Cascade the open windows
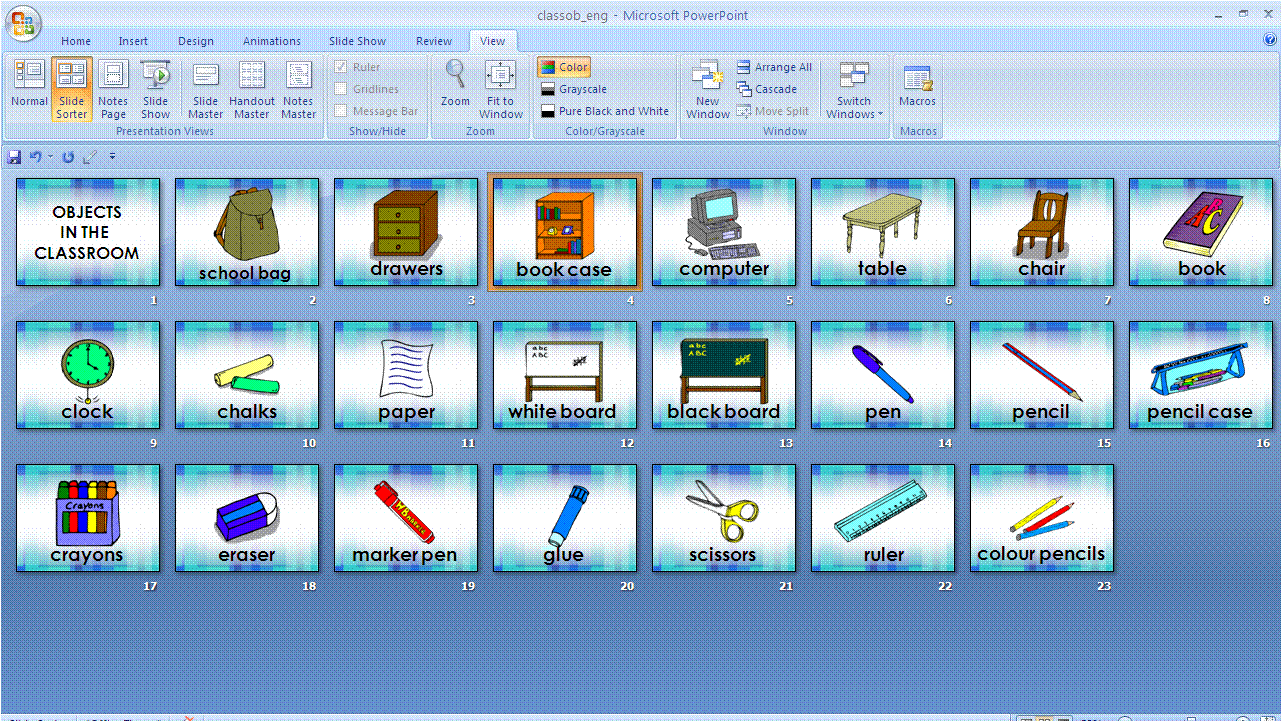 pos(767,89)
